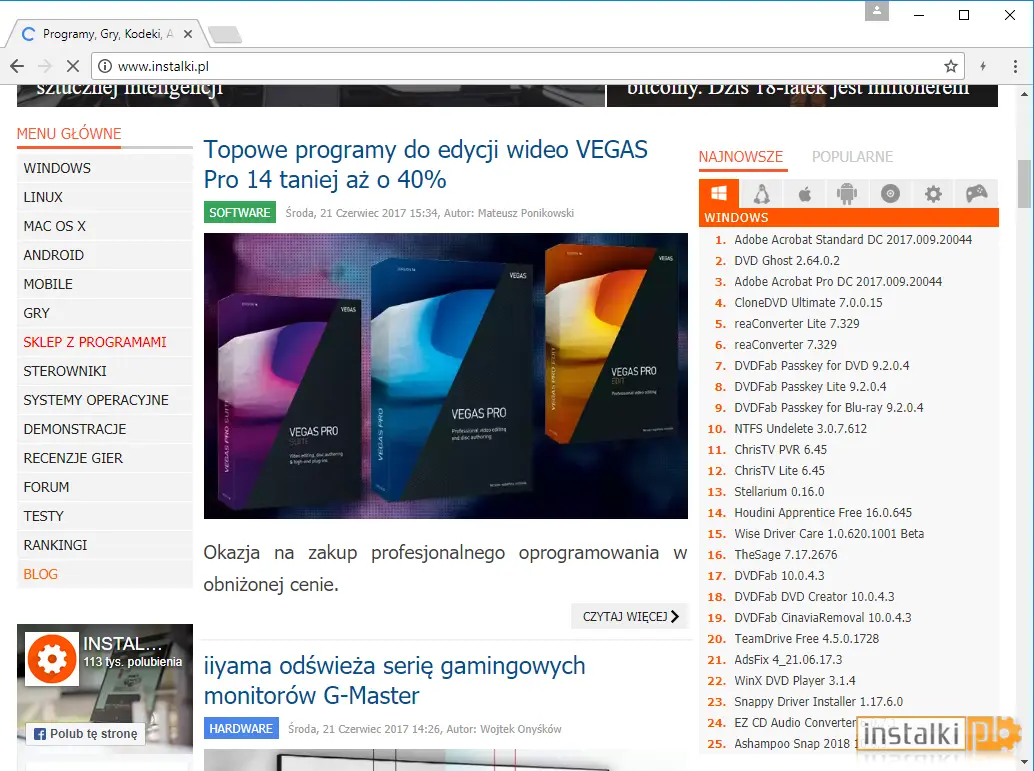Screen dimensions: 1034x771
Task: Select the disc operating systems icon
Action: click(890, 194)
